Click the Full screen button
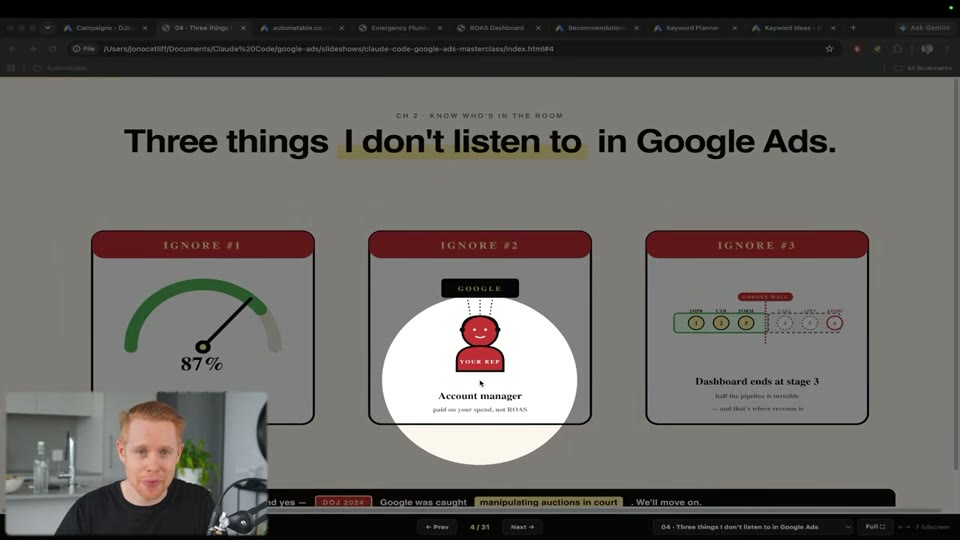Screen dimensions: 960x540 pyautogui.click(x=875, y=527)
